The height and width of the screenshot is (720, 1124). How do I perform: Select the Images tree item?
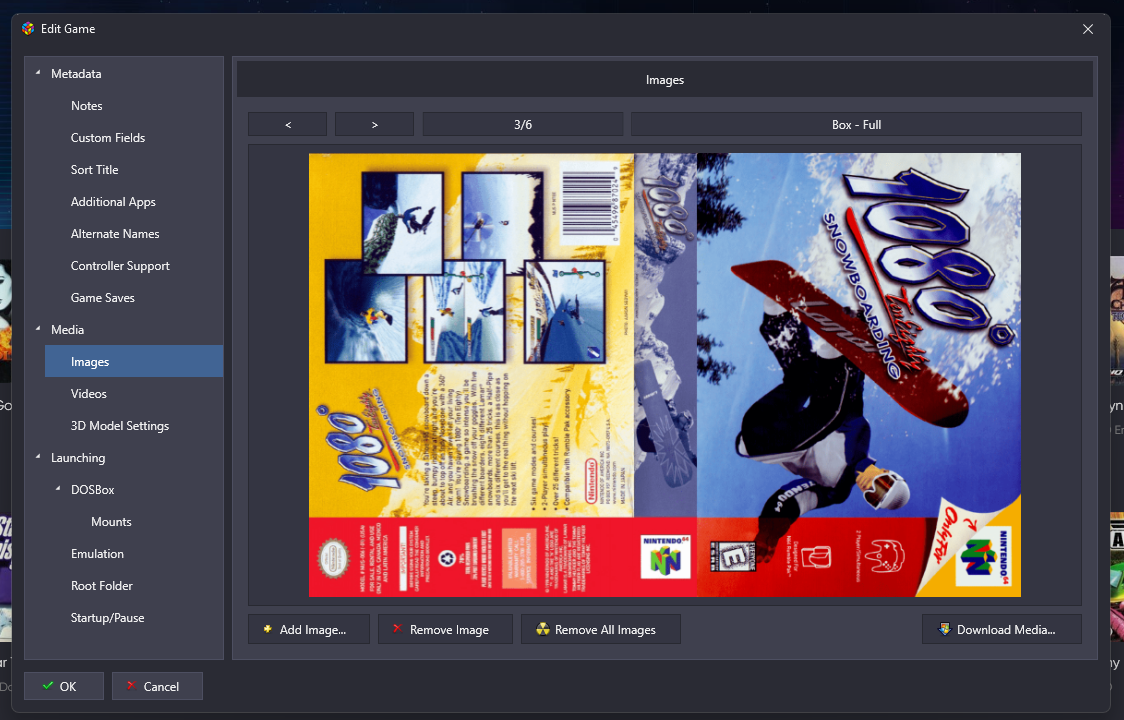coord(134,361)
